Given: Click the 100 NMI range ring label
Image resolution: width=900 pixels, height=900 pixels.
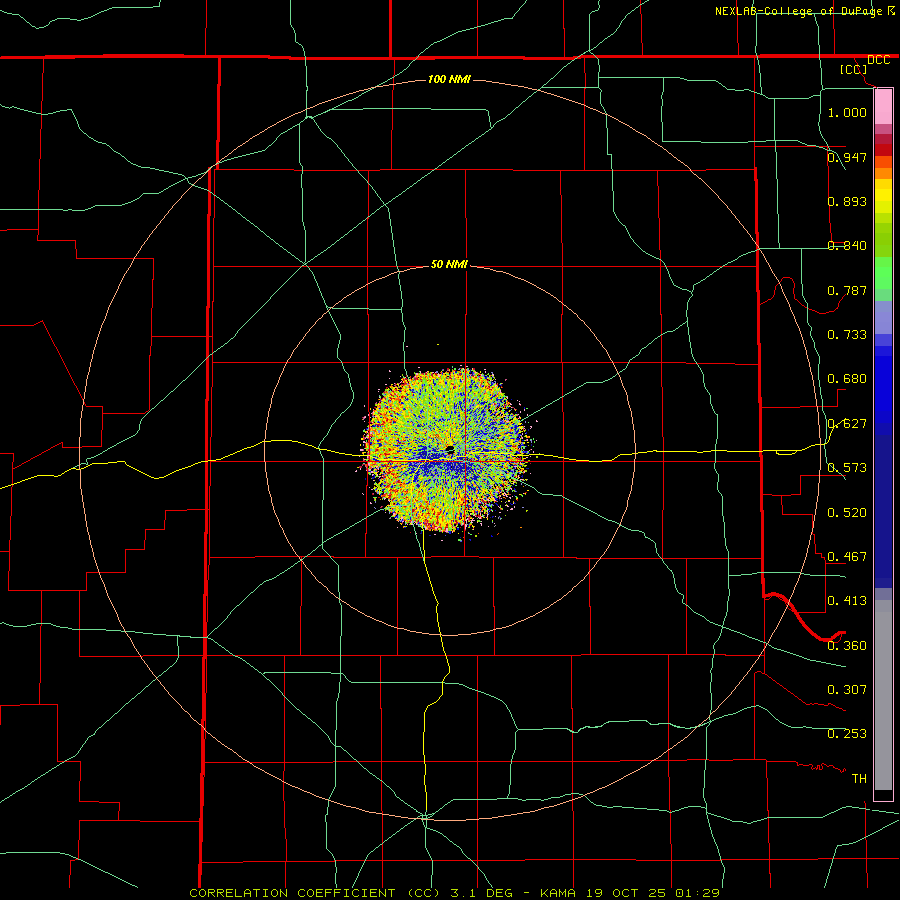Looking at the screenshot, I should click(449, 79).
